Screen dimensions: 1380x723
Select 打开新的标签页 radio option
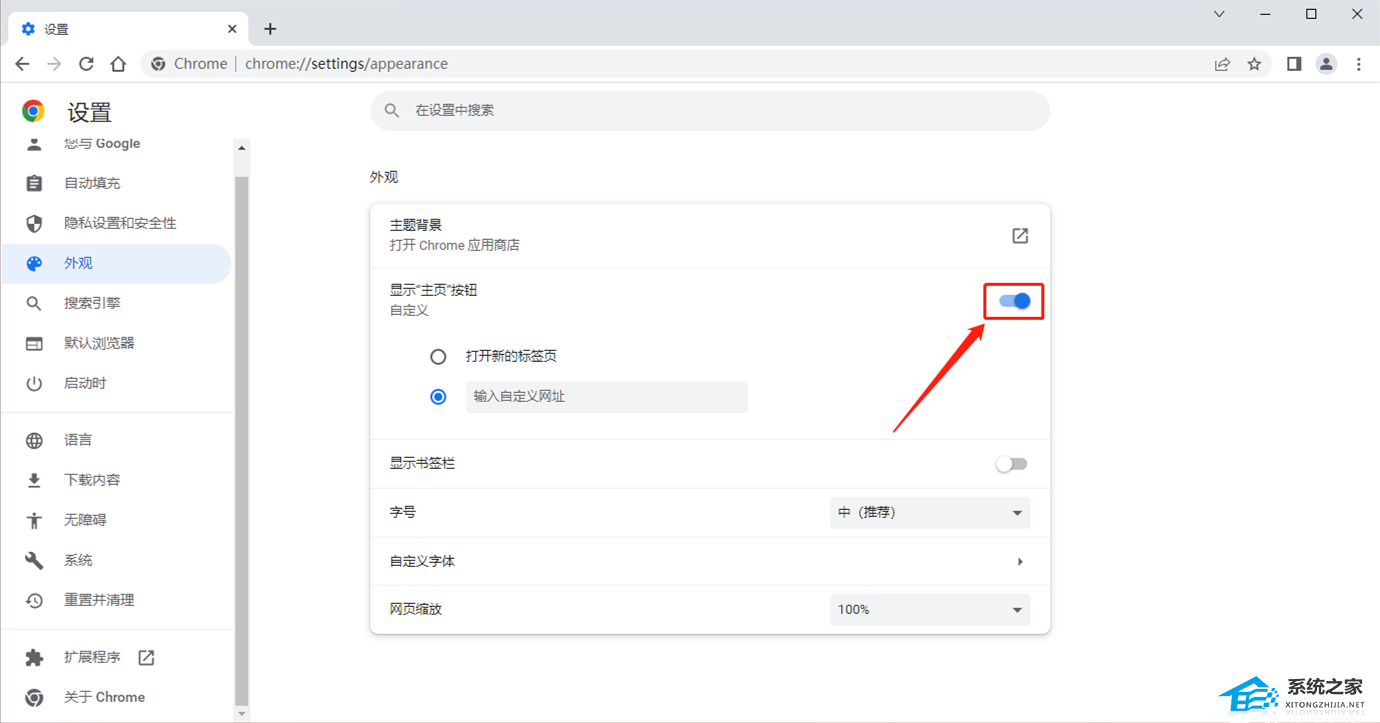[x=438, y=357]
